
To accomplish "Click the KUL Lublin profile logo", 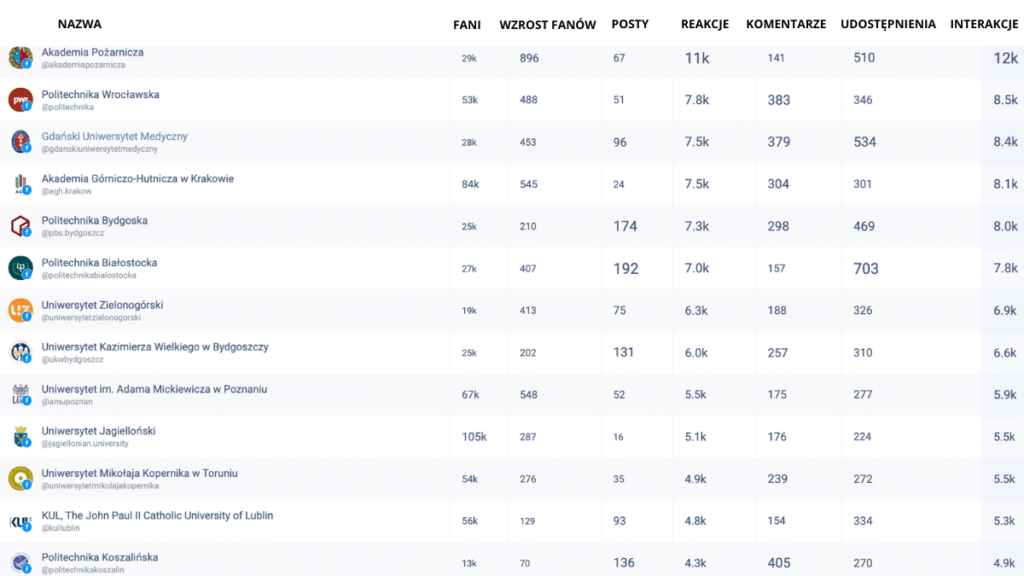I will (x=20, y=521).
